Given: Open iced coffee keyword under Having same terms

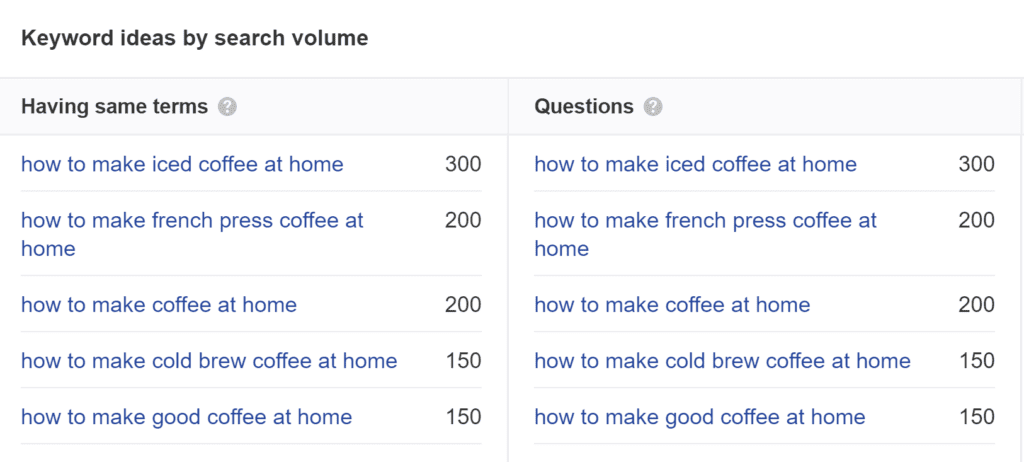Looking at the screenshot, I should point(182,164).
